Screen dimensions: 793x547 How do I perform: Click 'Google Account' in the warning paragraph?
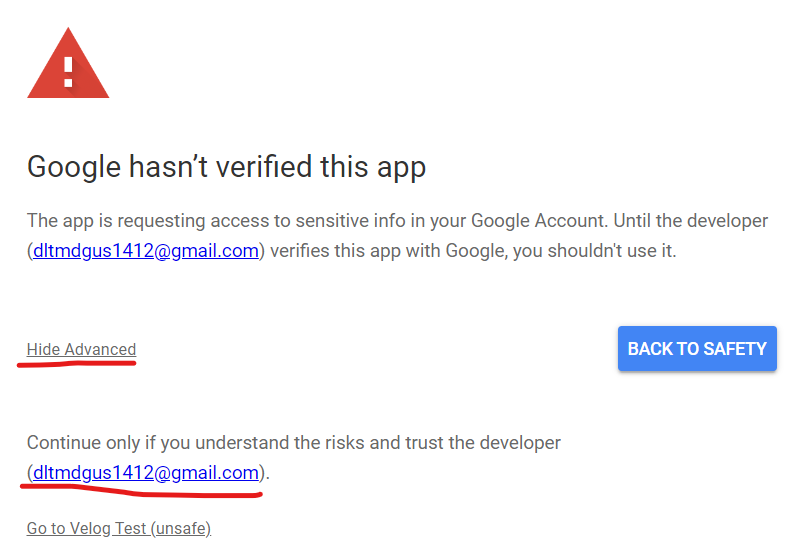click(538, 221)
